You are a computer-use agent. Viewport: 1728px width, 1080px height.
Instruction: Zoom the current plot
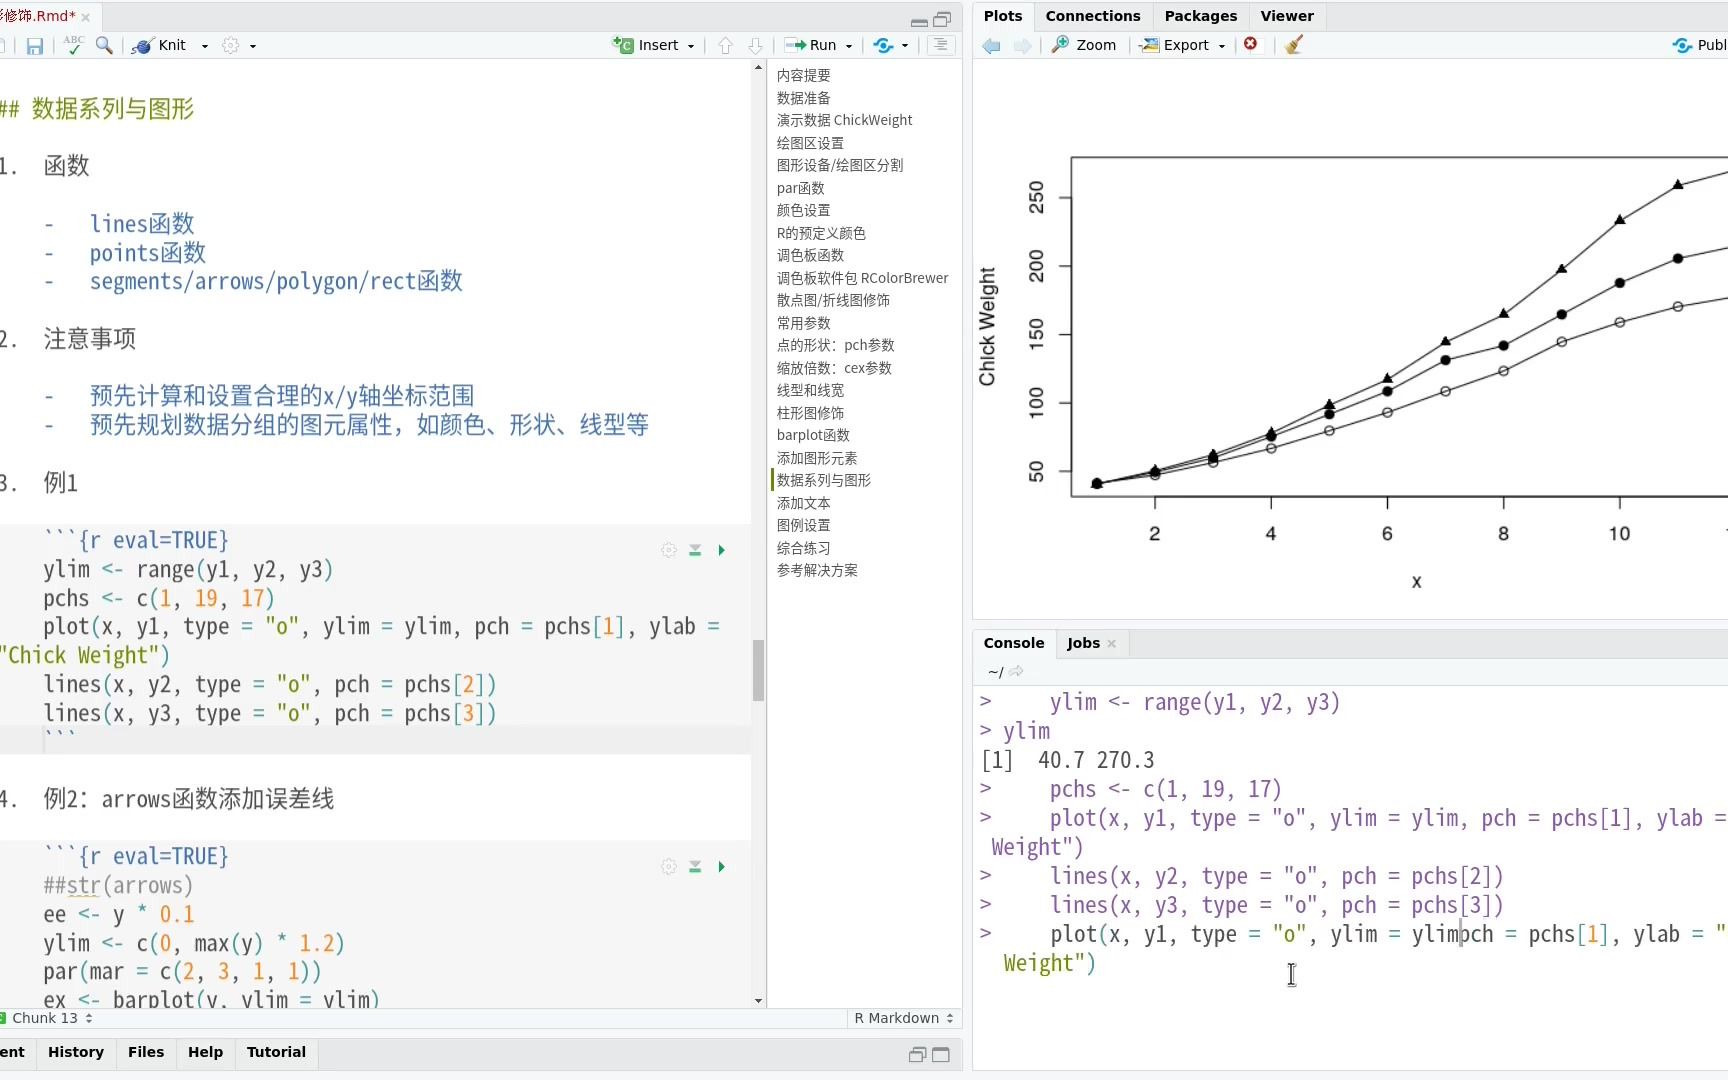click(x=1084, y=45)
